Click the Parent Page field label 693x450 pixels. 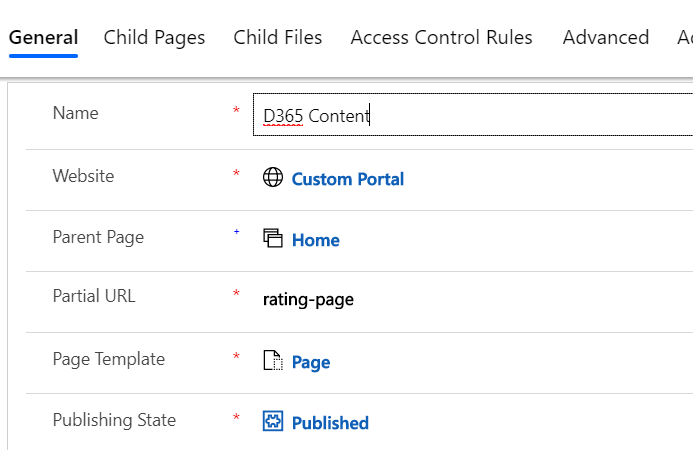98,237
